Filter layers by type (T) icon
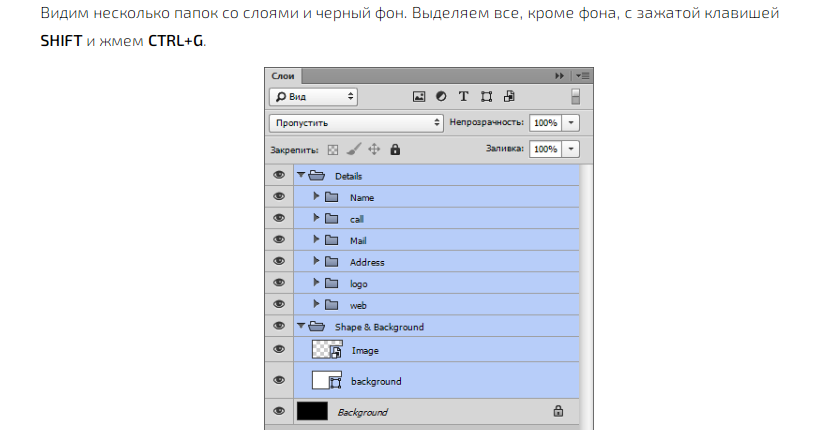The width and height of the screenshot is (830, 430). coord(463,97)
